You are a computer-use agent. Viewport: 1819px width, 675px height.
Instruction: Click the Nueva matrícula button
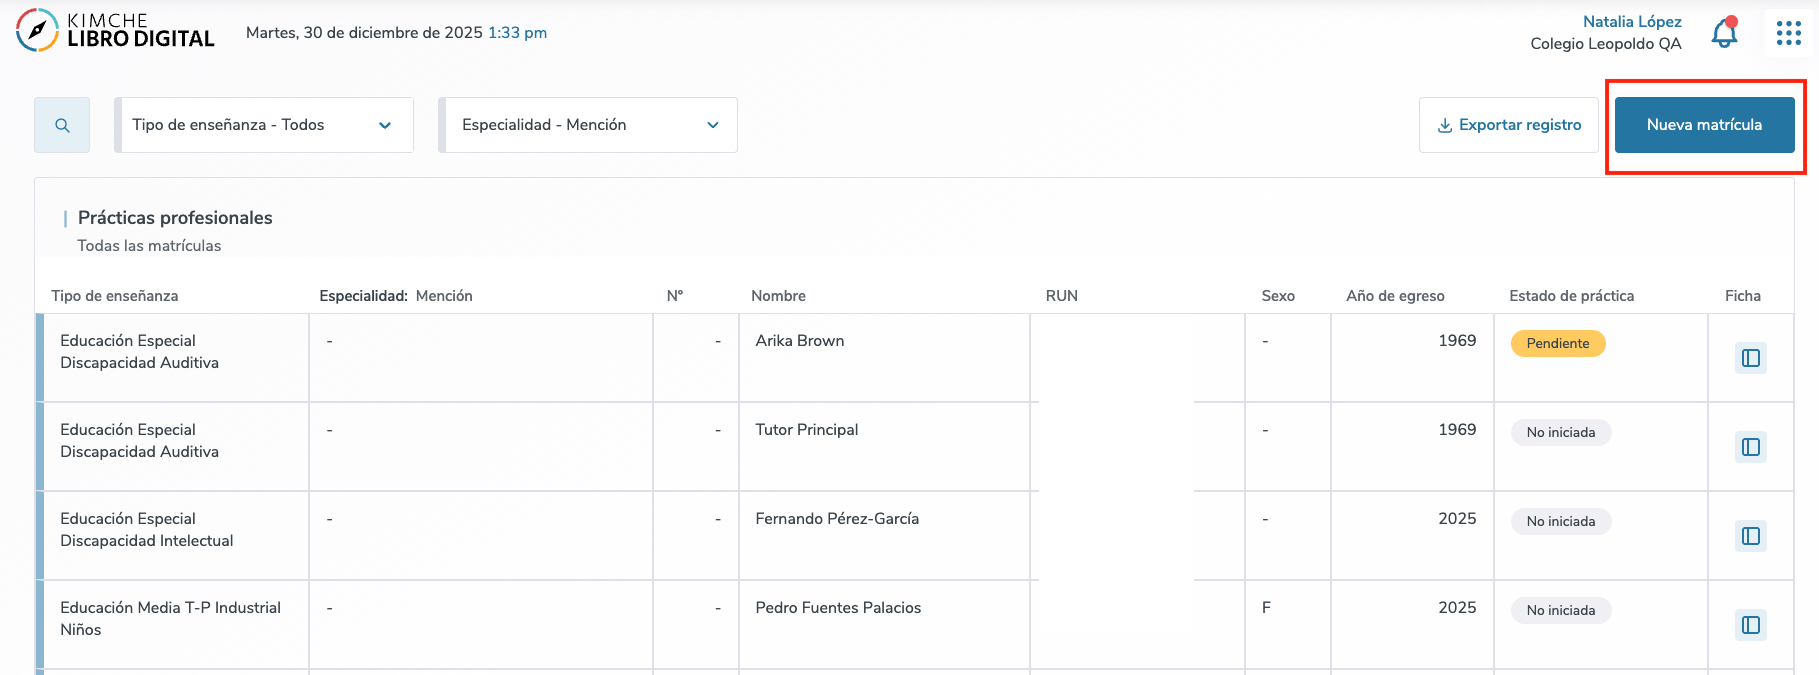click(x=1704, y=125)
